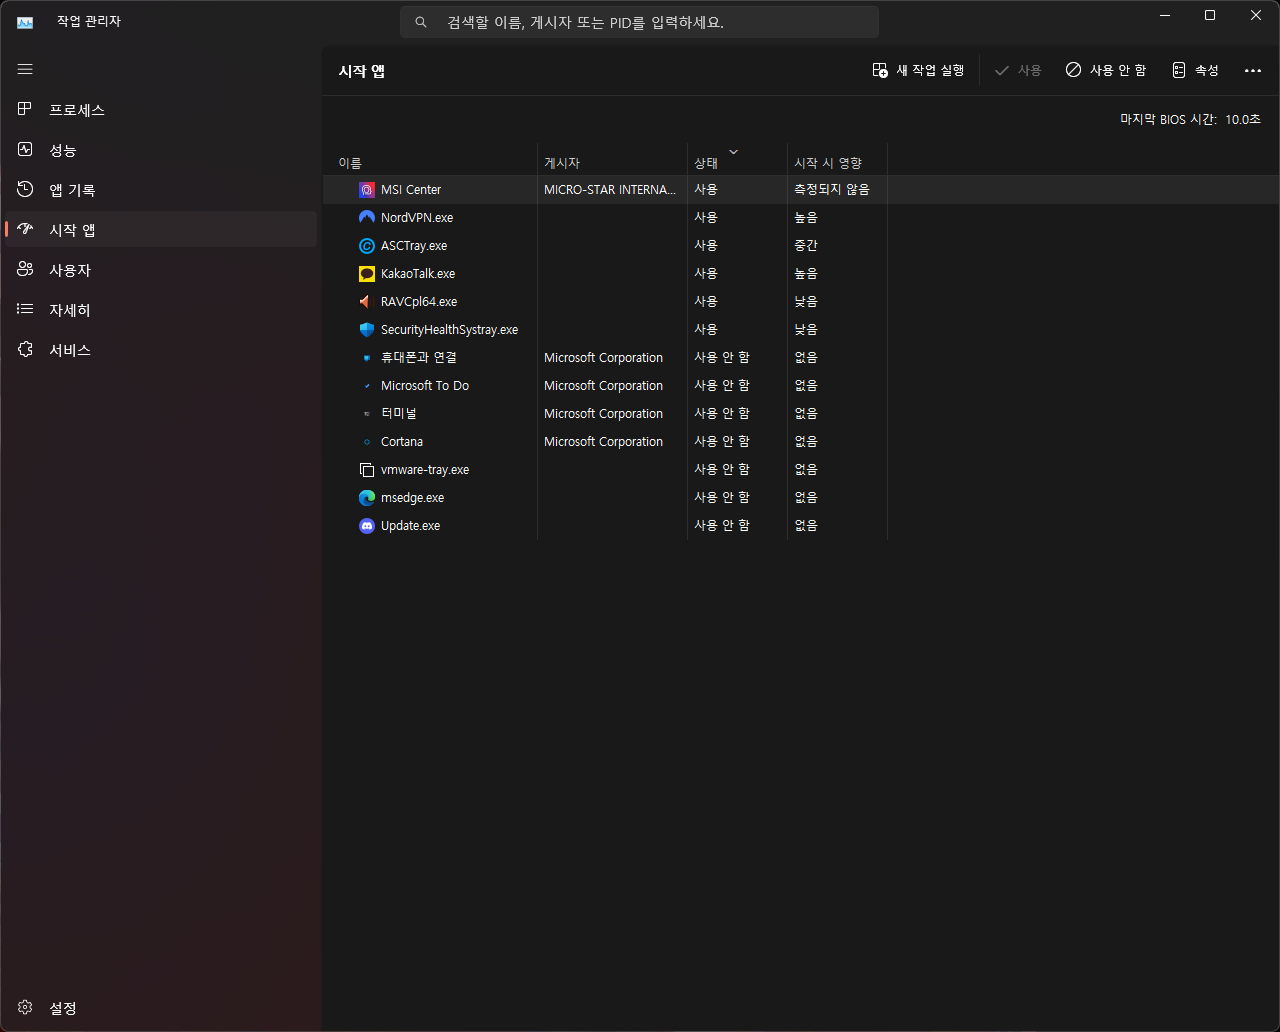Click the 시작 앱 page heading
1280x1032 pixels.
click(362, 71)
